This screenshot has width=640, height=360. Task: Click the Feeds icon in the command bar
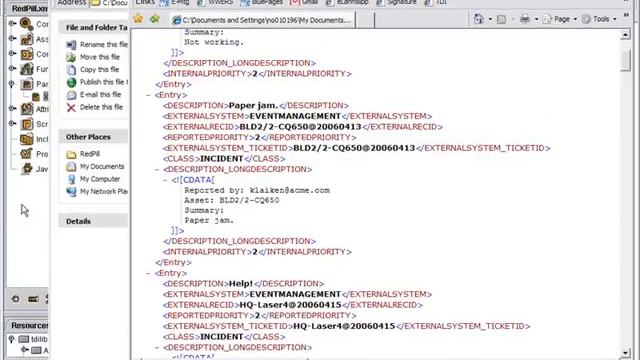(501, 19)
